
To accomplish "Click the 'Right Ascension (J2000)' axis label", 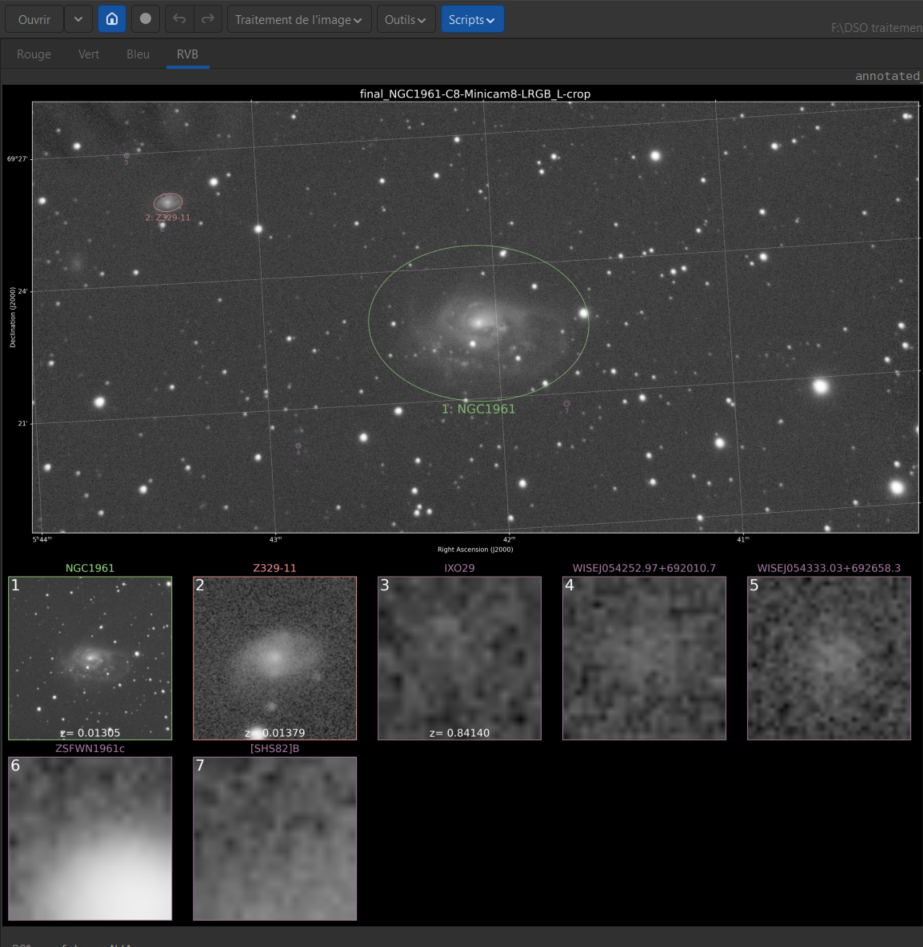I will [x=475, y=549].
